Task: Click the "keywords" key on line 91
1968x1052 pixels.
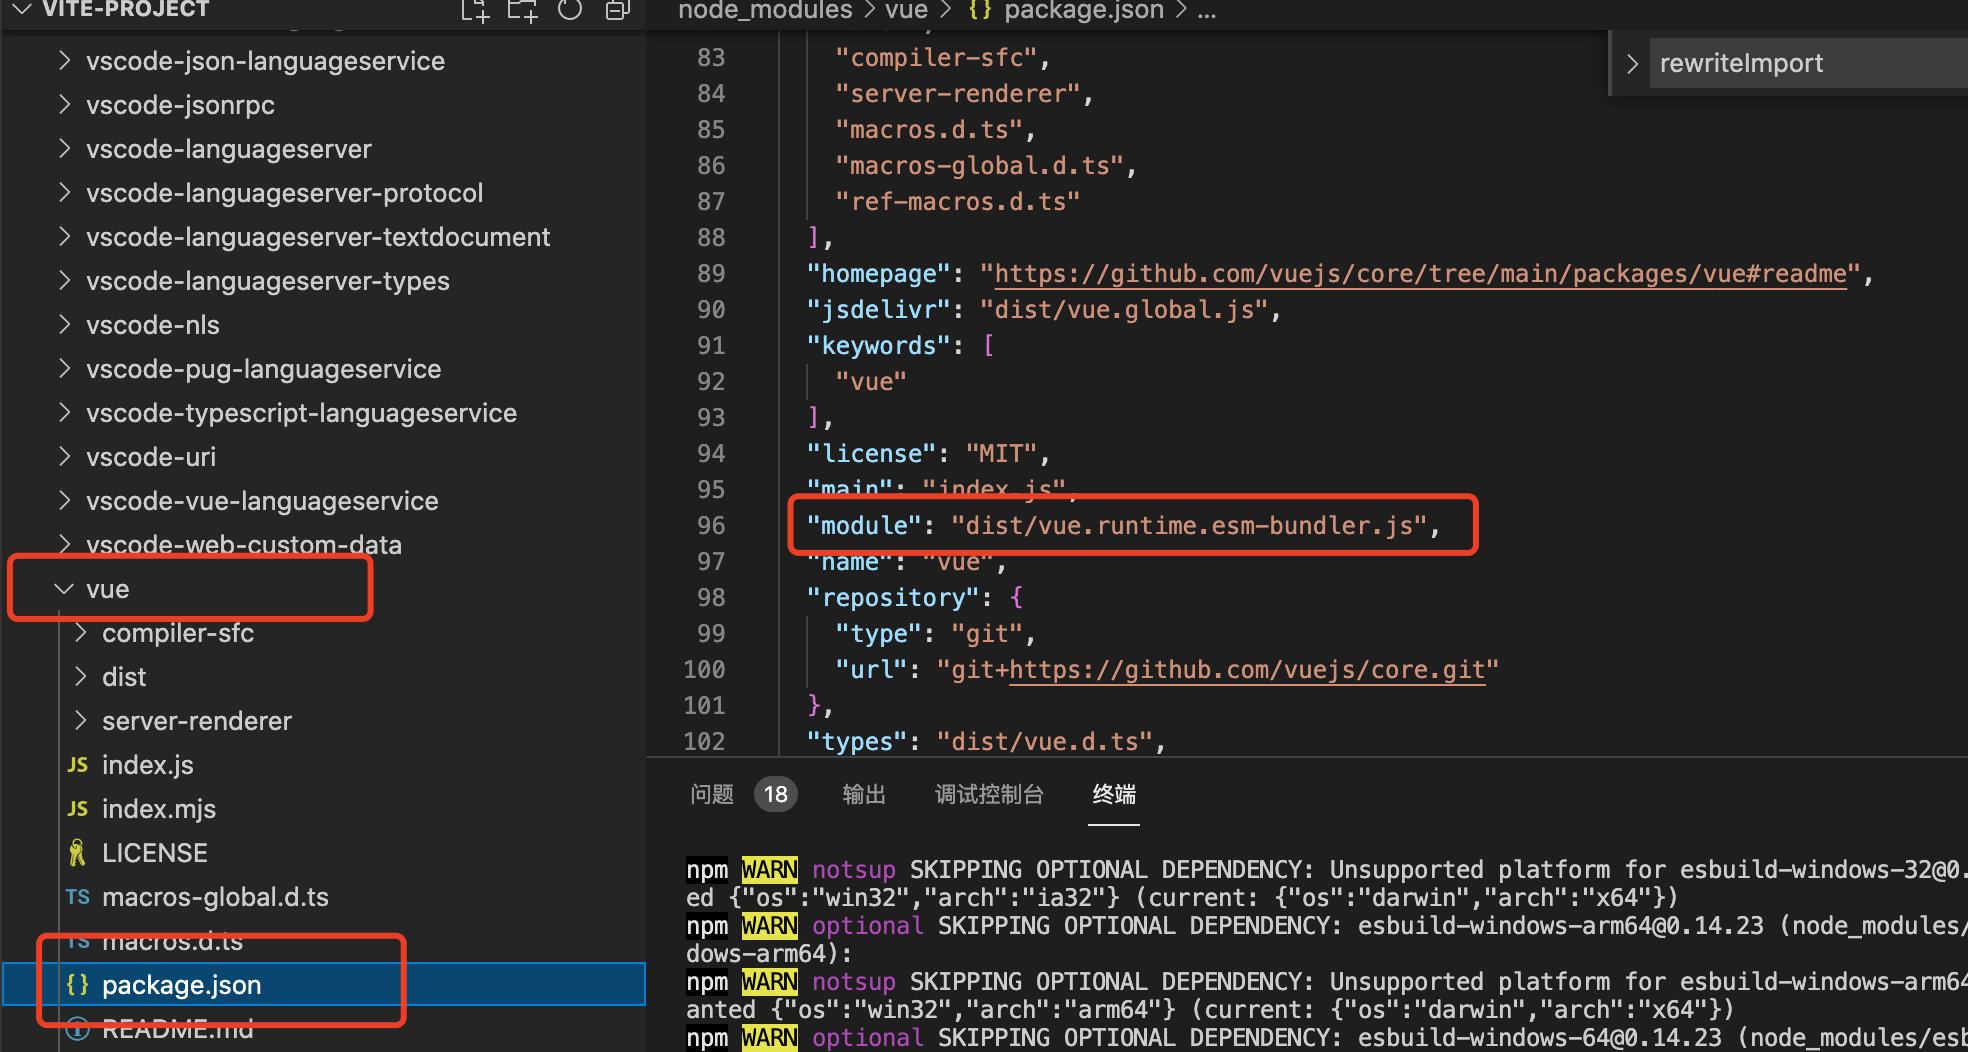Action: tap(878, 346)
